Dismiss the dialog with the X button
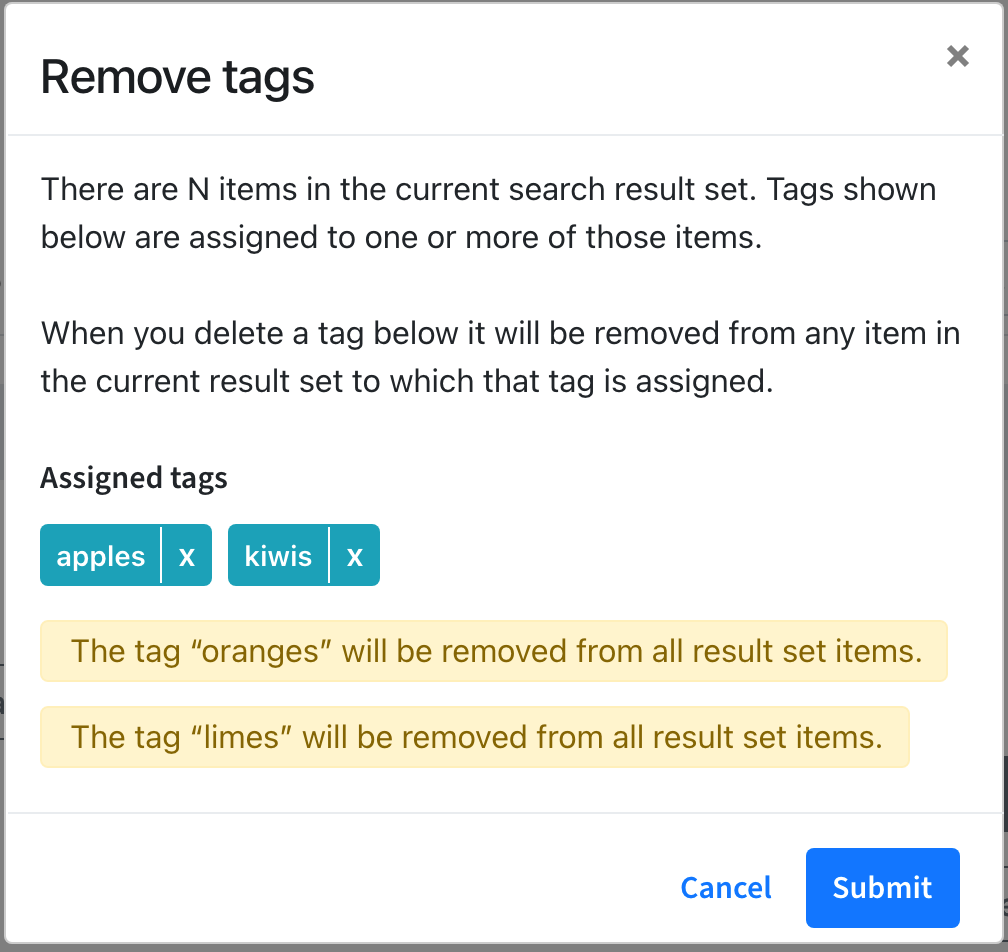The height and width of the screenshot is (952, 1008). pyautogui.click(x=957, y=56)
